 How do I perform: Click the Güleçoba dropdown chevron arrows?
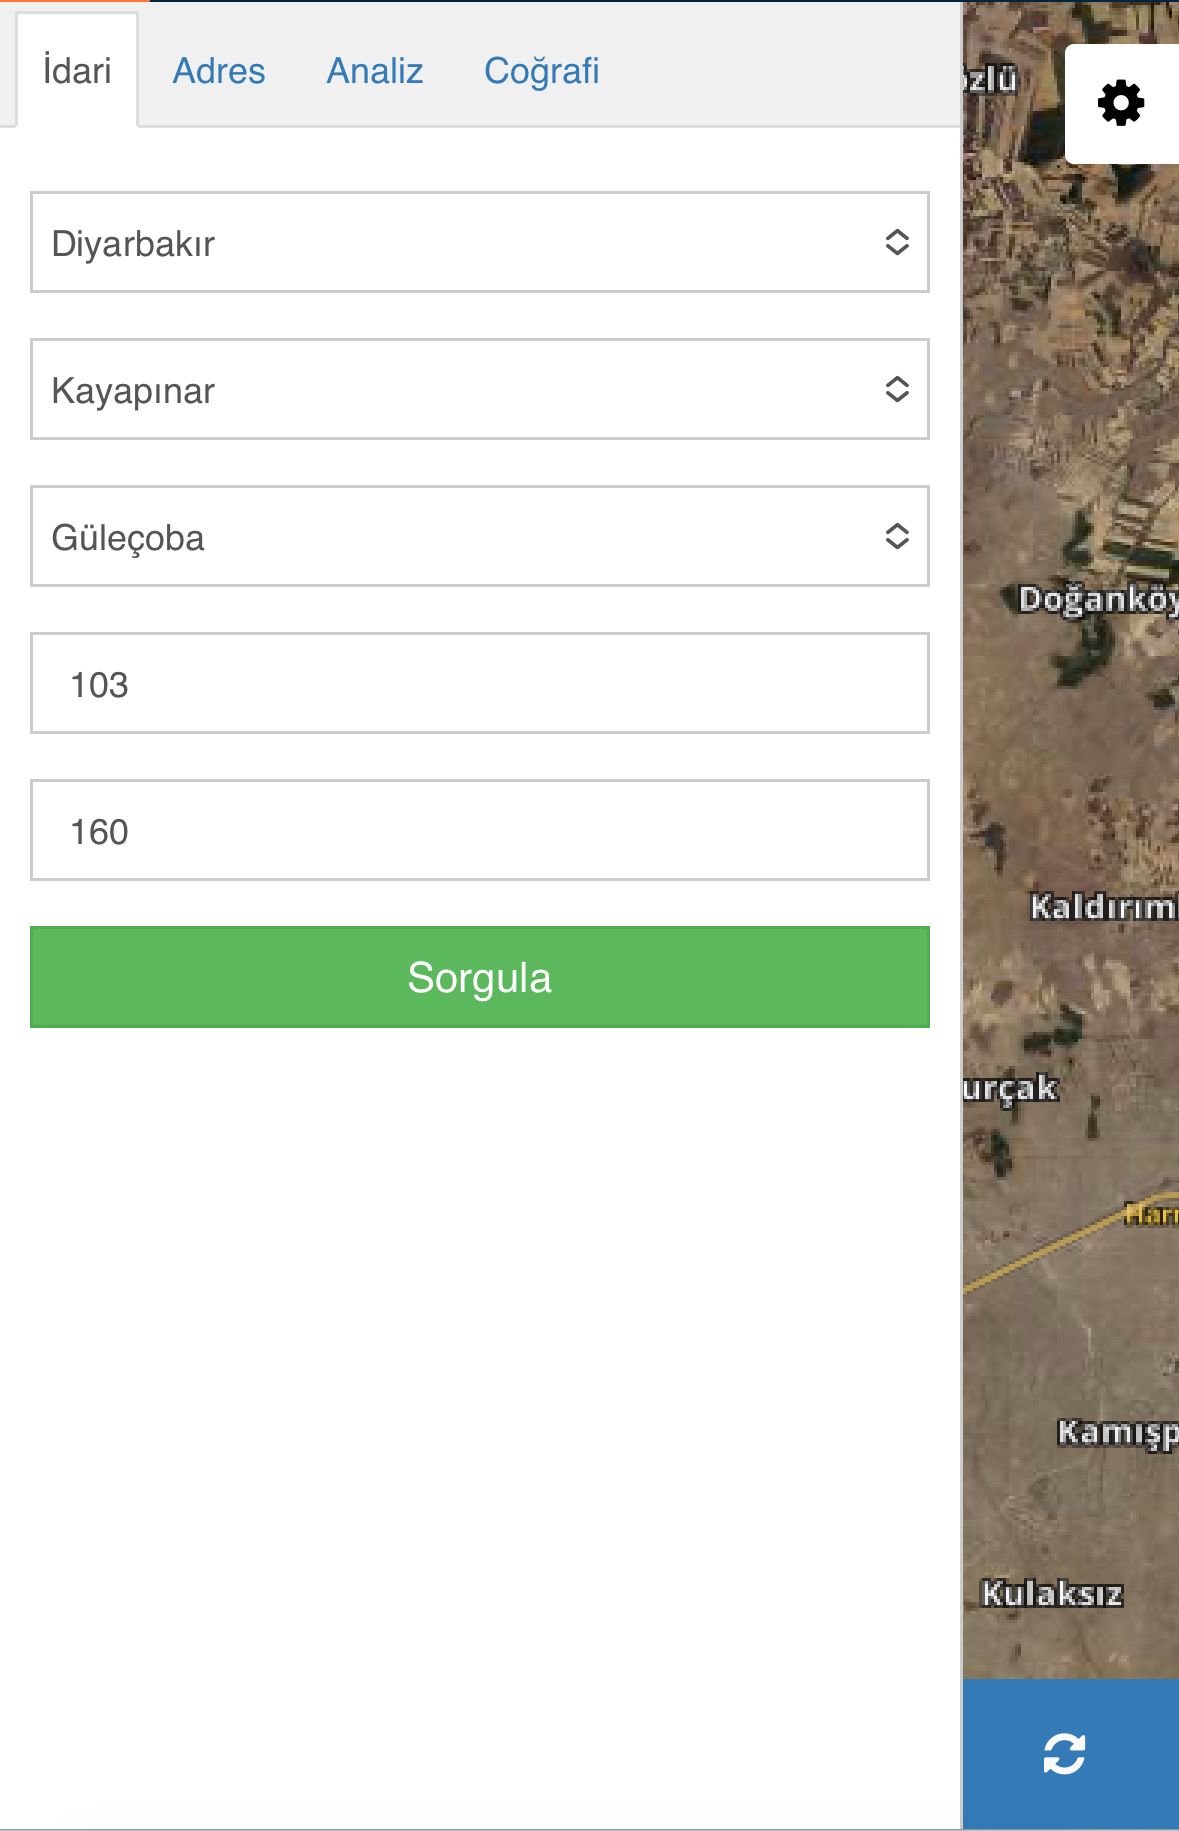tap(897, 536)
